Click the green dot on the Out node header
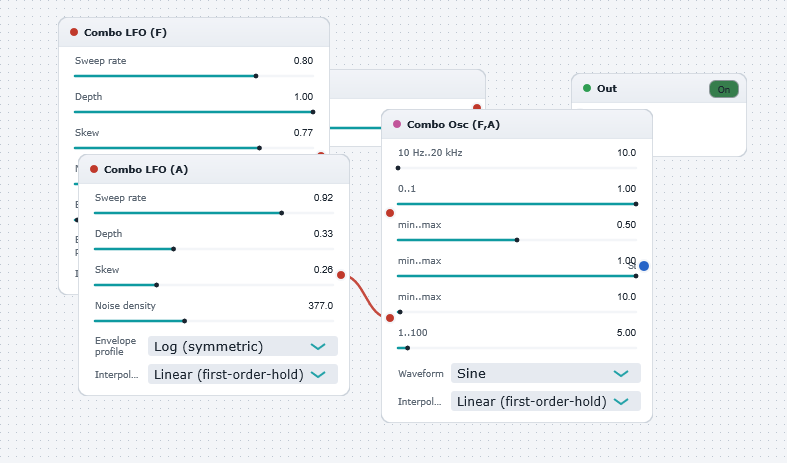This screenshot has width=787, height=463. tap(587, 88)
